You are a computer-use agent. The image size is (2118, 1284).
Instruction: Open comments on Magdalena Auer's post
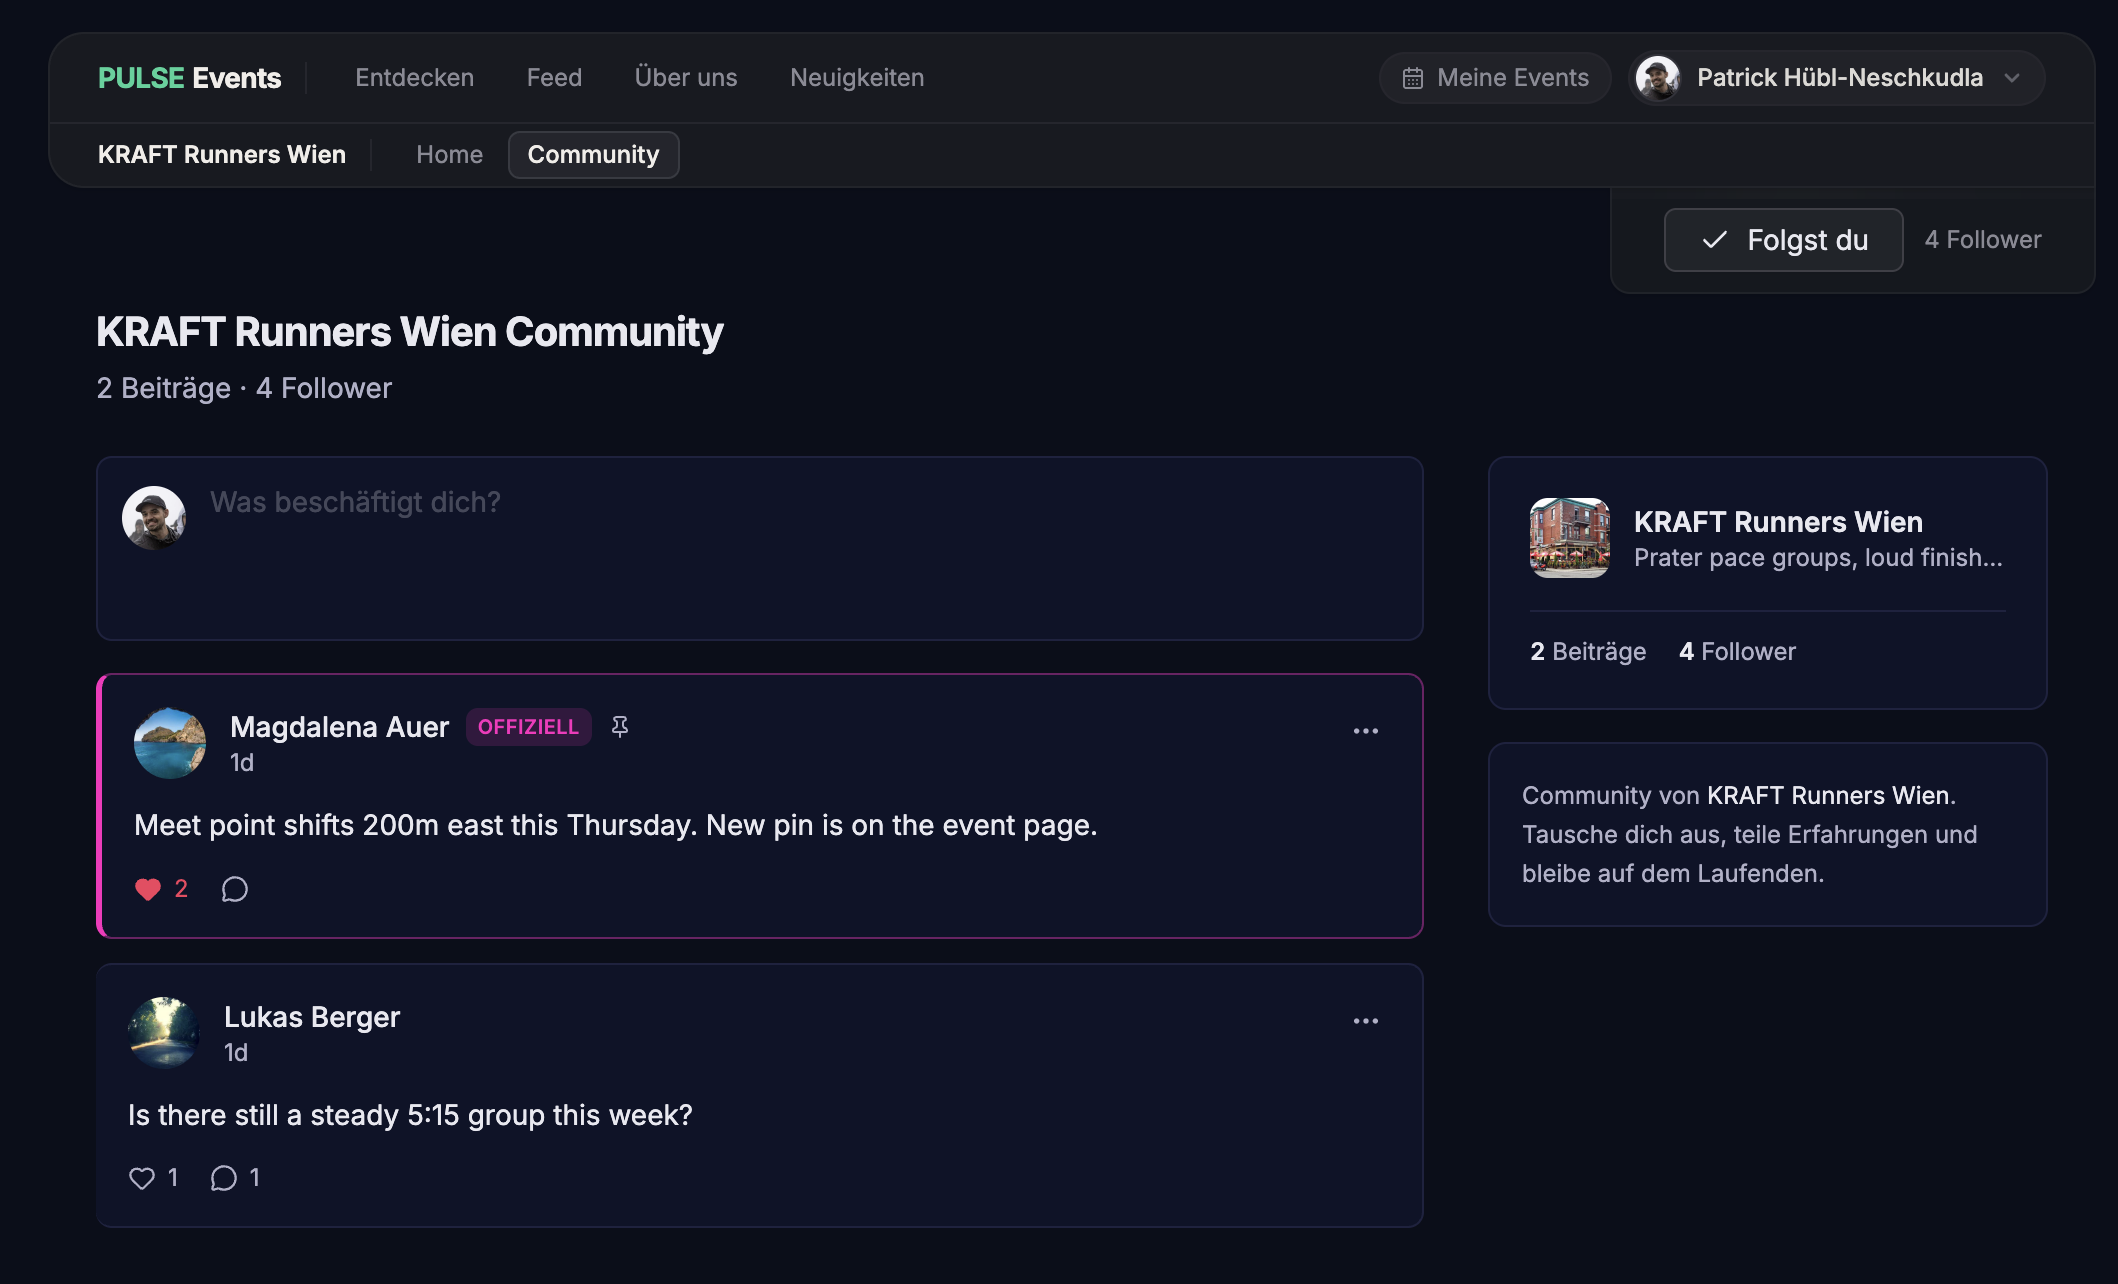point(234,889)
